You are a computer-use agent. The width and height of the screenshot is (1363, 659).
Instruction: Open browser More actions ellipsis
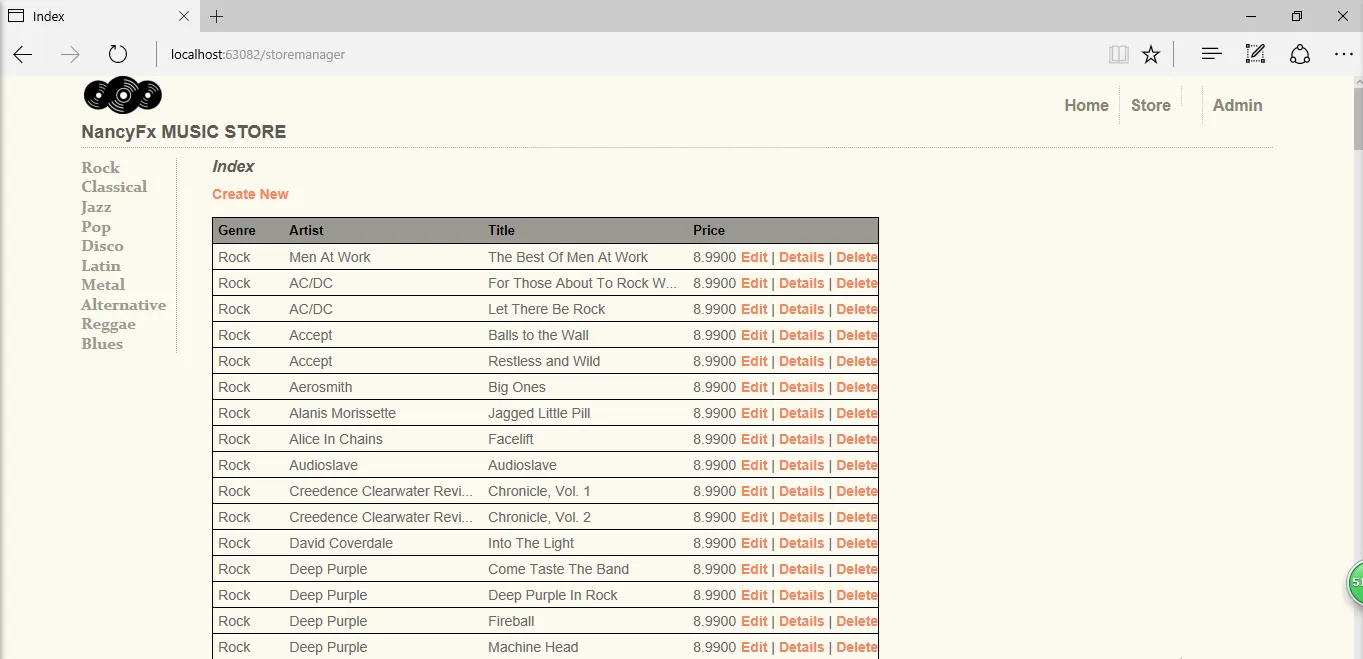[x=1343, y=54]
